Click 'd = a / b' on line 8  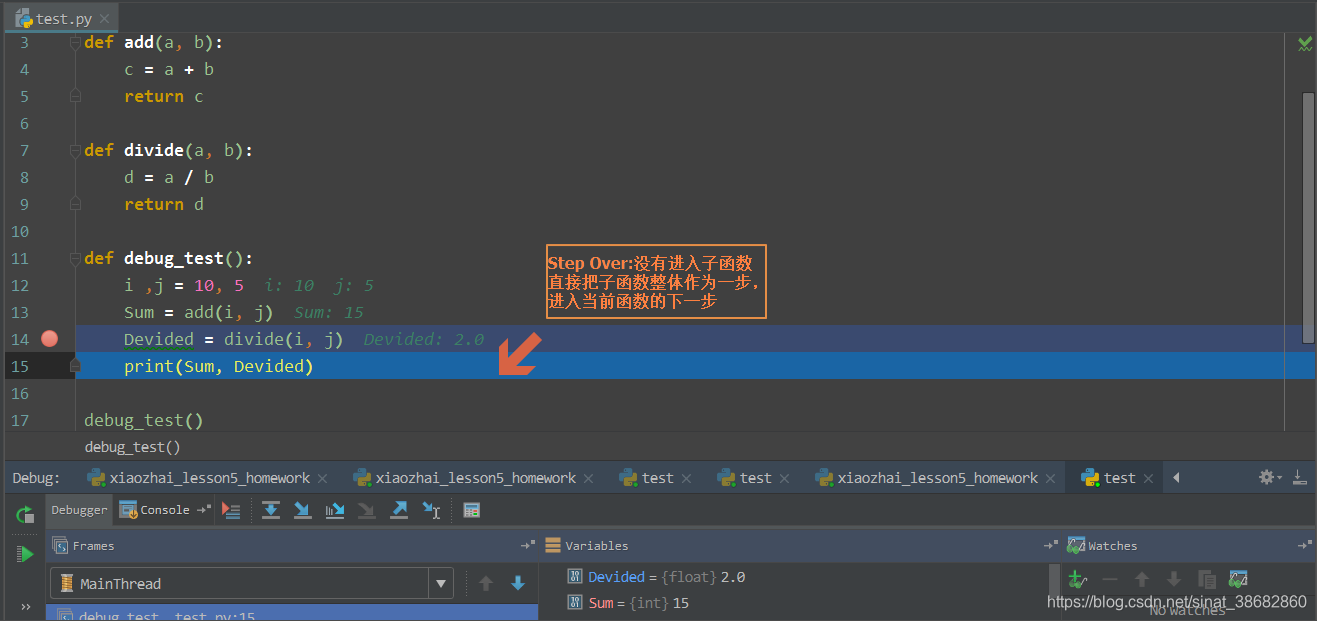[x=169, y=177]
